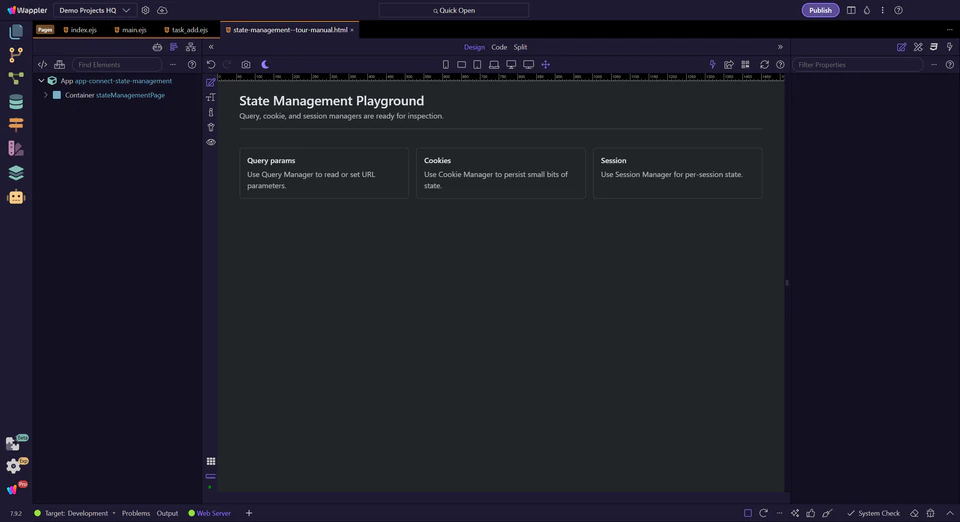Image resolution: width=960 pixels, height=522 pixels.
Task: Undo the last action in design toolbar
Action: click(x=211, y=64)
